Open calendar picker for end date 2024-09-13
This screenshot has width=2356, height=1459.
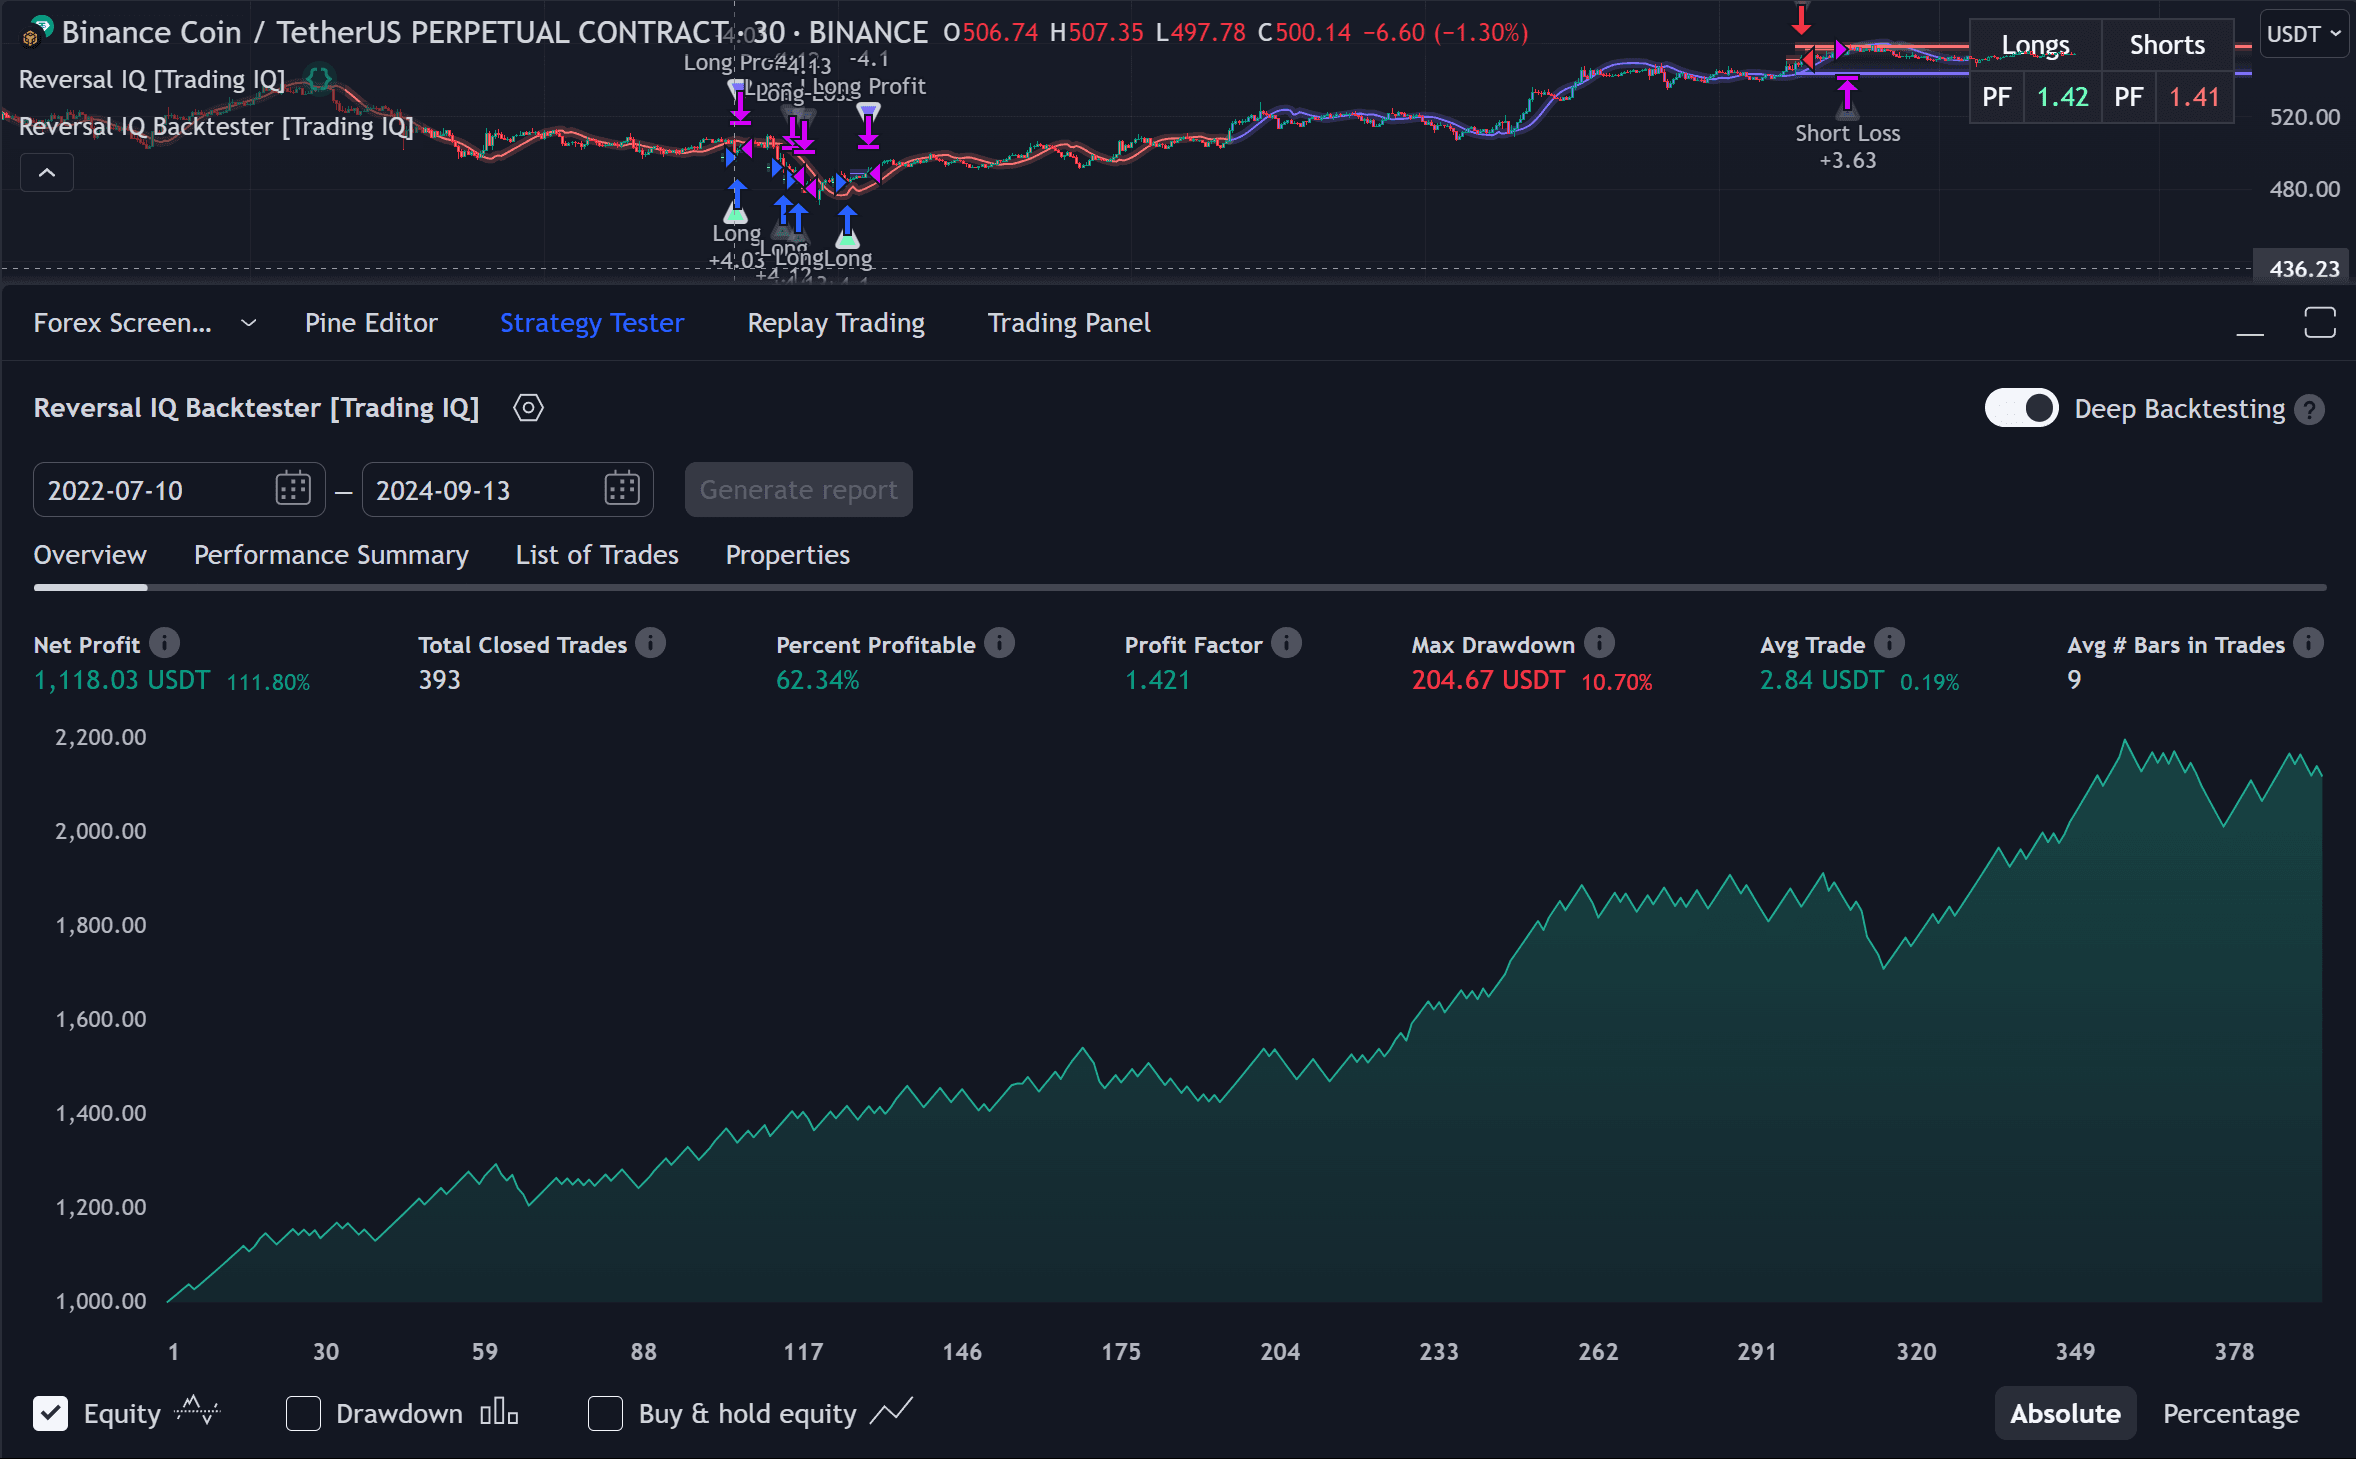click(622, 489)
